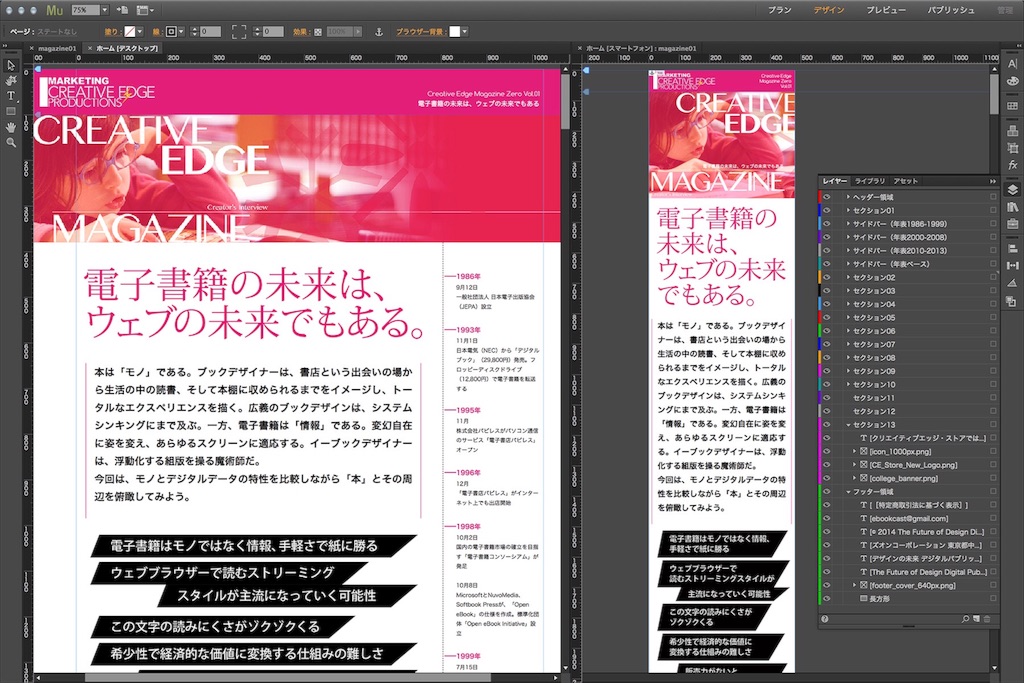Open the view options icon menu
The width and height of the screenshot is (1024, 683).
point(145,10)
